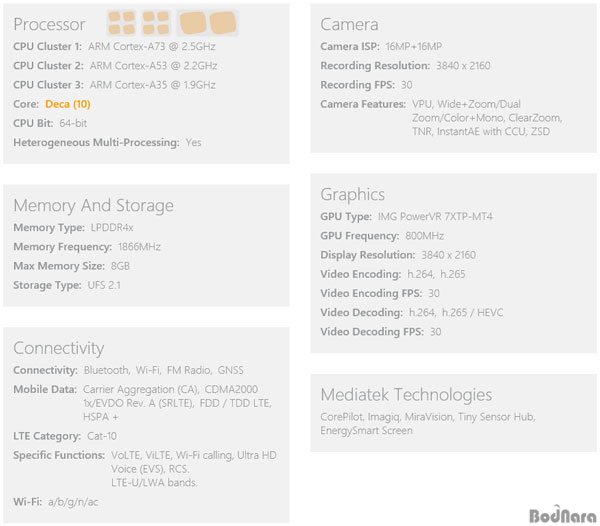Click the Wi-Fi a/b/g/n/ac value
600x526 pixels.
pyautogui.click(x=73, y=502)
